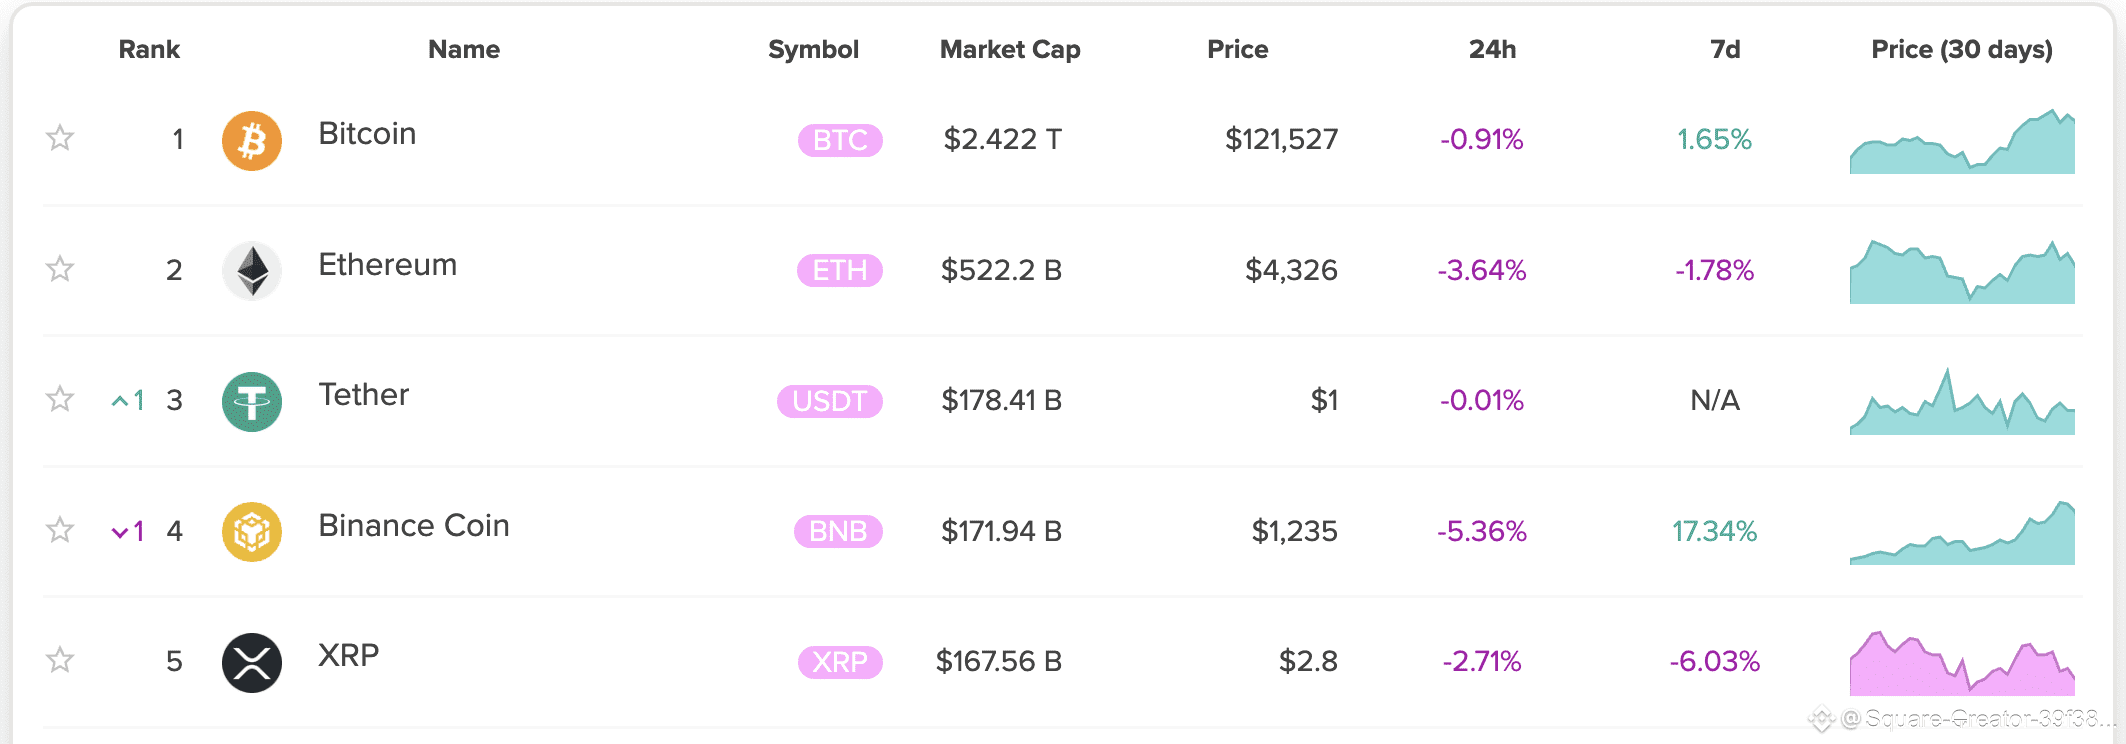Sort by the 24h change column header
This screenshot has height=744, width=2126.
1492,49
